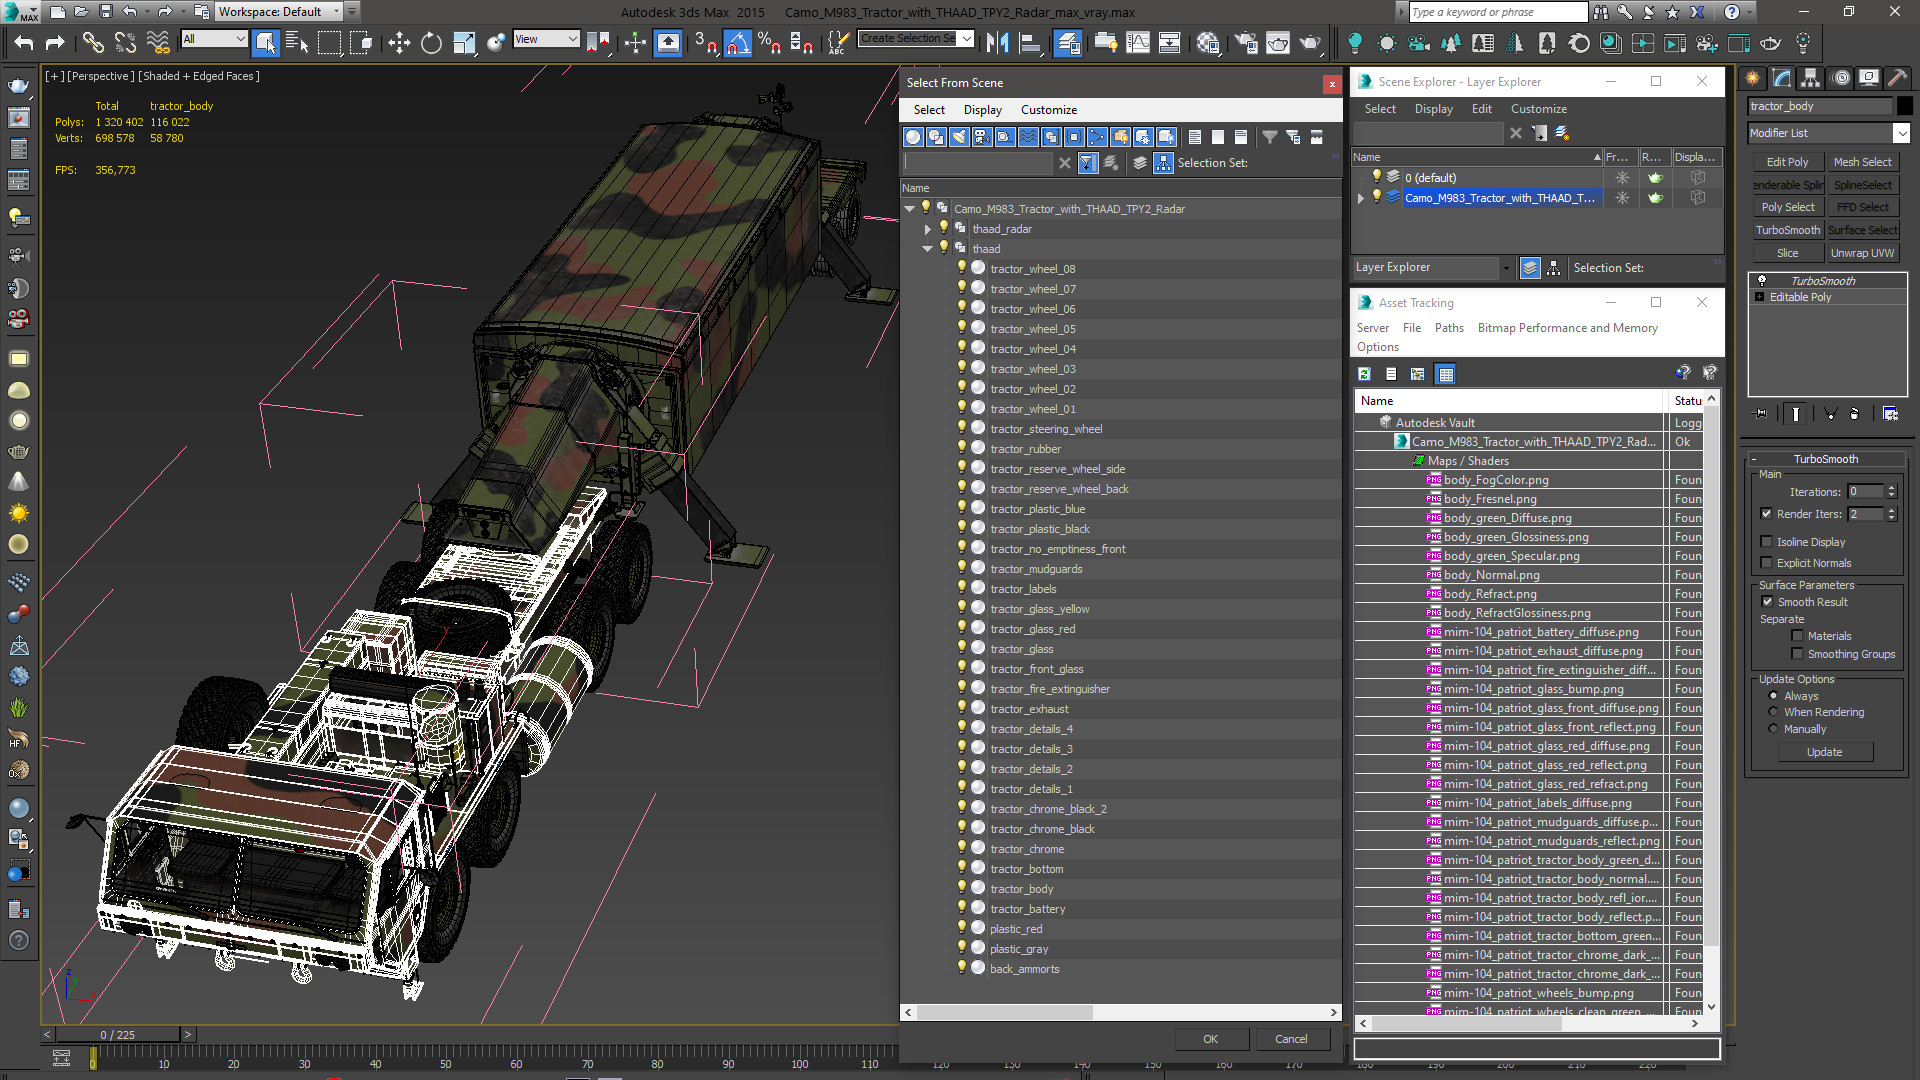Open the Modify command panel tab
1920x1080 pixels.
pyautogui.click(x=1781, y=78)
